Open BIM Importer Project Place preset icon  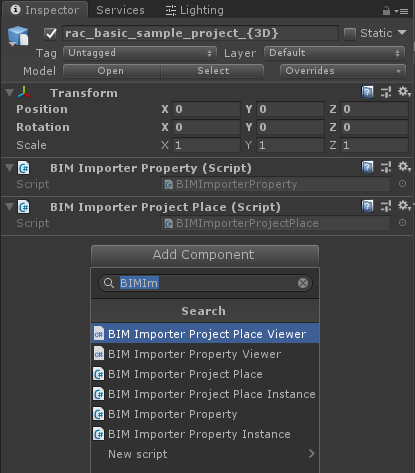386,206
